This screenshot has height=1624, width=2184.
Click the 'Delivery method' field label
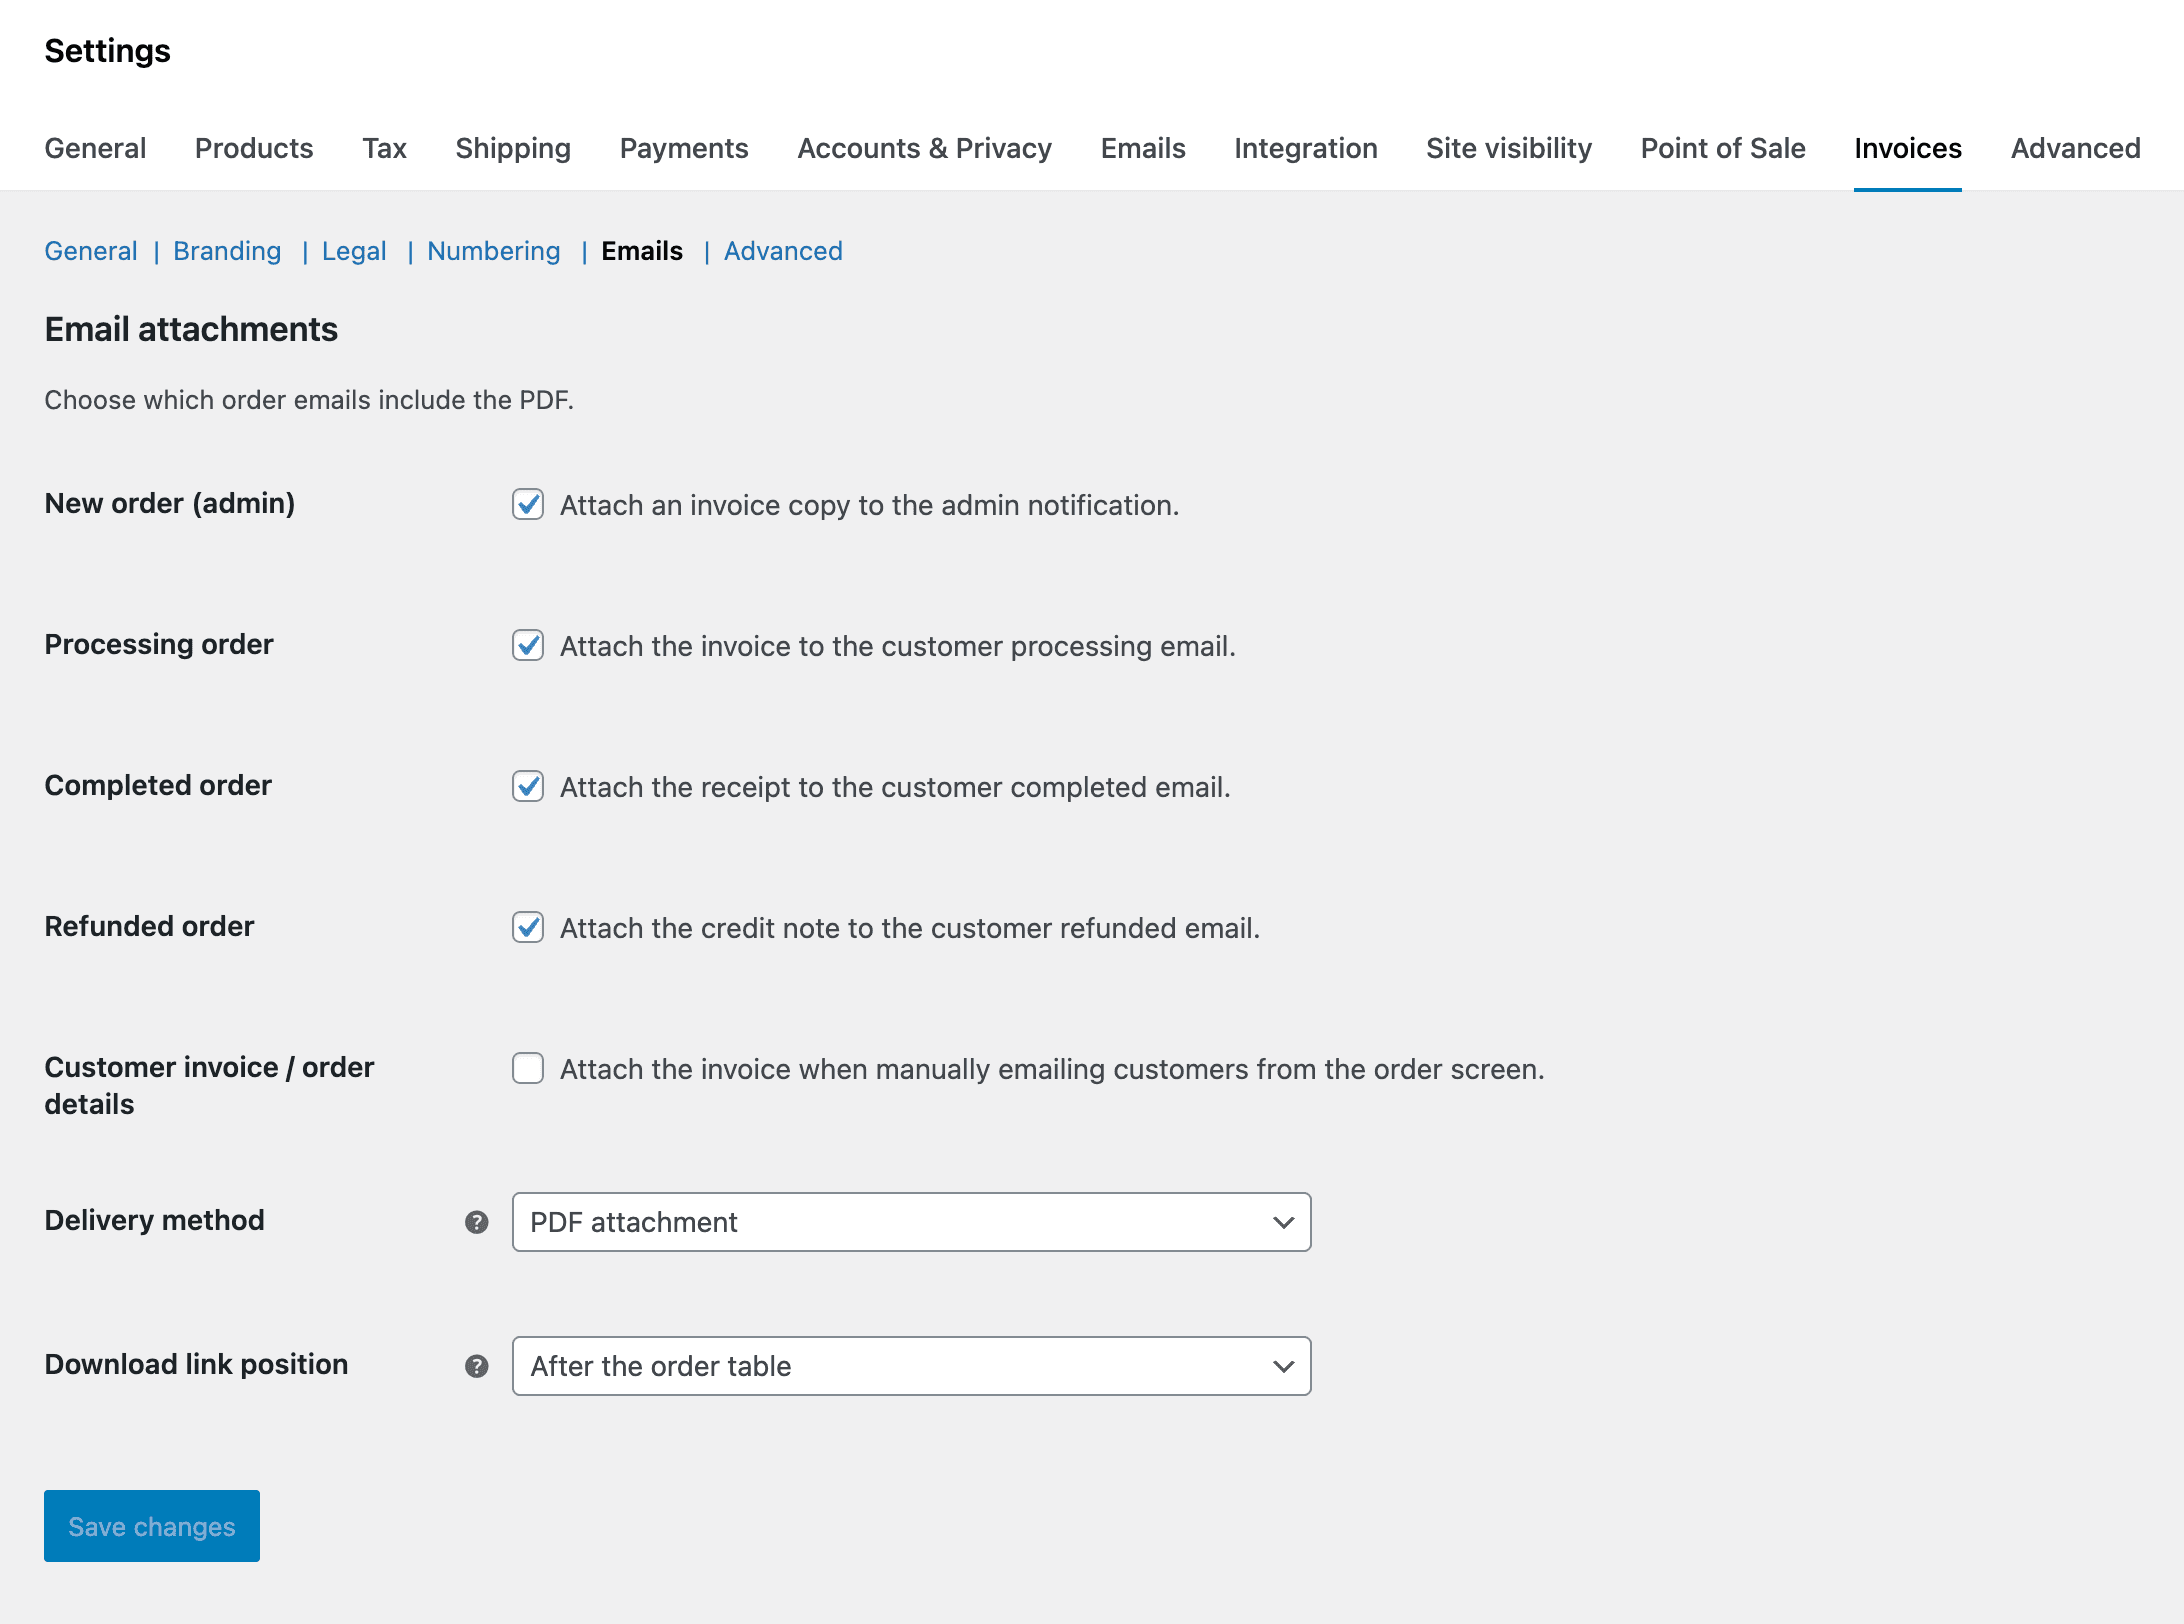(155, 1220)
